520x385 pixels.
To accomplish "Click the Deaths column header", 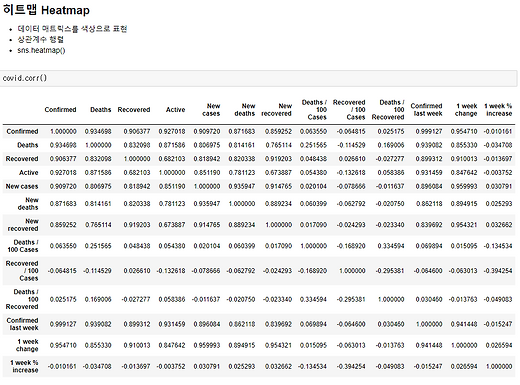I will (x=100, y=110).
